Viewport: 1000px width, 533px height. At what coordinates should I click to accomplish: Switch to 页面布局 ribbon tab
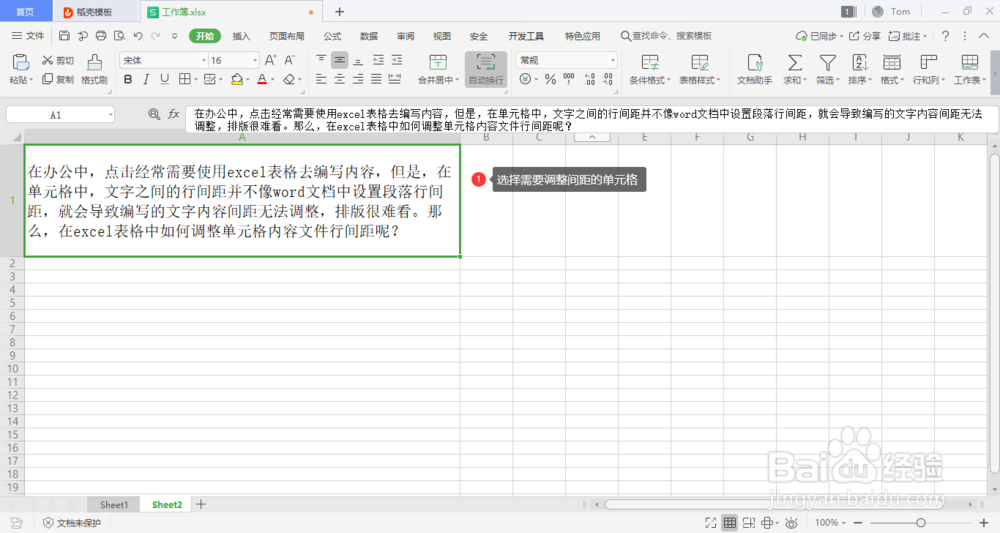tap(287, 36)
